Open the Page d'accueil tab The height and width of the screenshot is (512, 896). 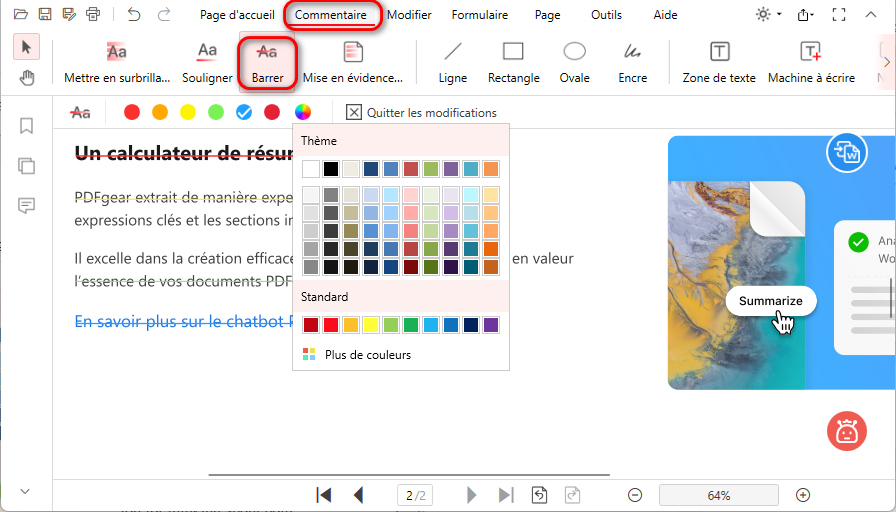coord(237,15)
